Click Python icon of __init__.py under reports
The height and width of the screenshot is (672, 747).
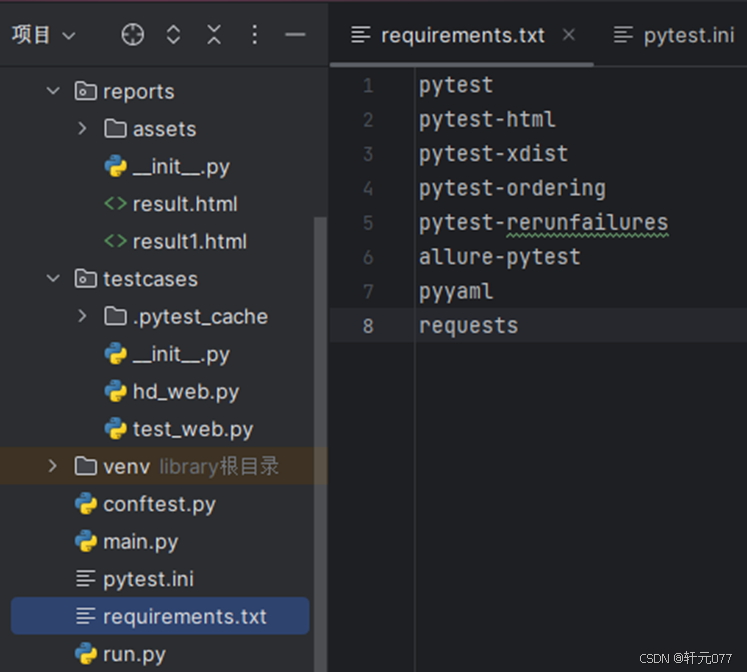[x=115, y=166]
